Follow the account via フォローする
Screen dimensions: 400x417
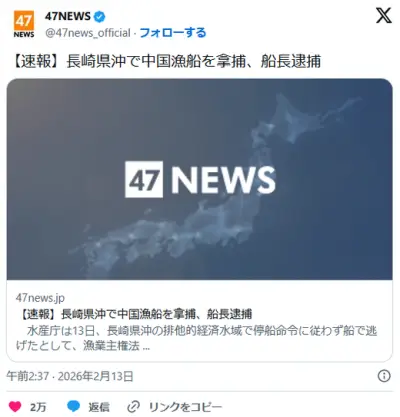pyautogui.click(x=173, y=33)
